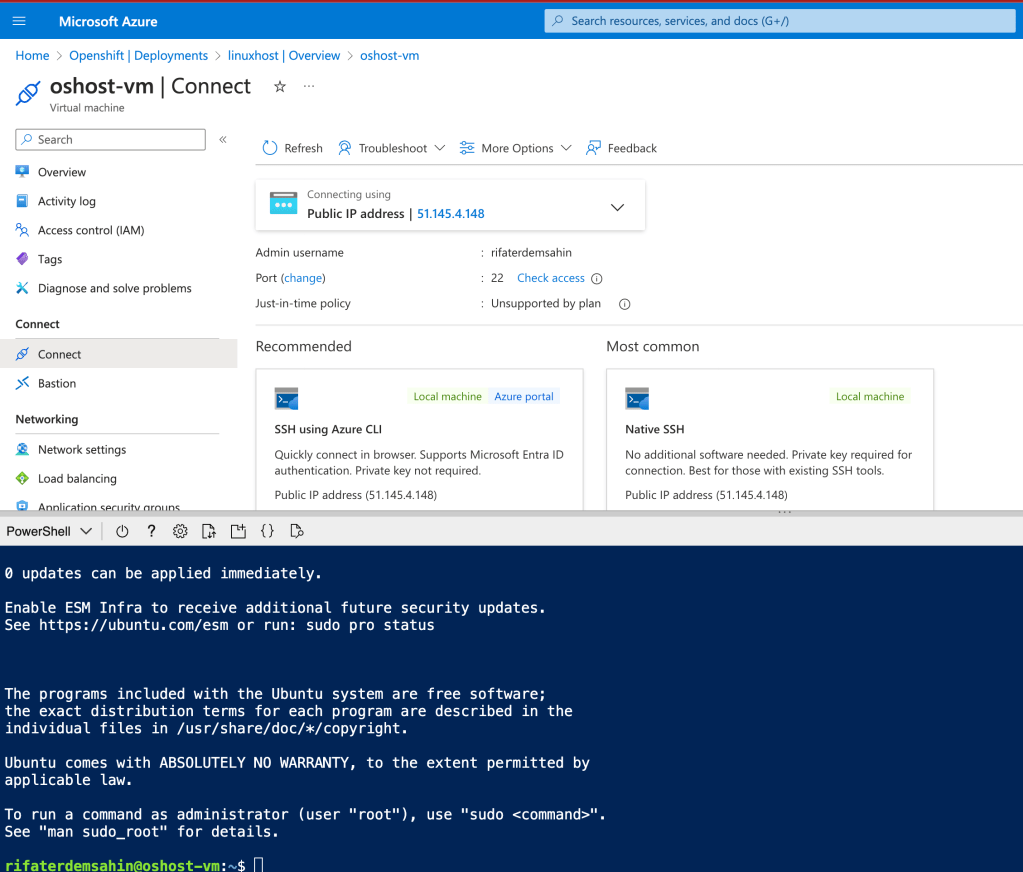
Task: Open linuxhost | Overview breadcrumb link
Action: pyautogui.click(x=284, y=55)
